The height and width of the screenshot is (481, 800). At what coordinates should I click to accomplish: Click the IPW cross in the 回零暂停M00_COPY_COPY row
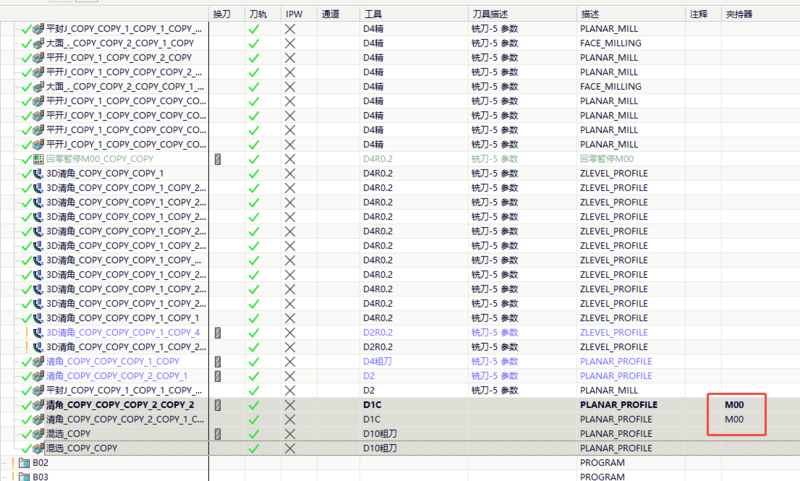pyautogui.click(x=290, y=159)
